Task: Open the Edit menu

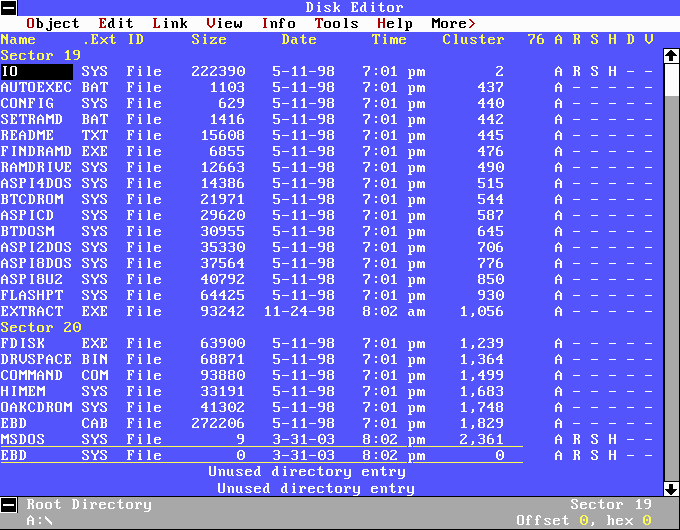Action: 116,23
